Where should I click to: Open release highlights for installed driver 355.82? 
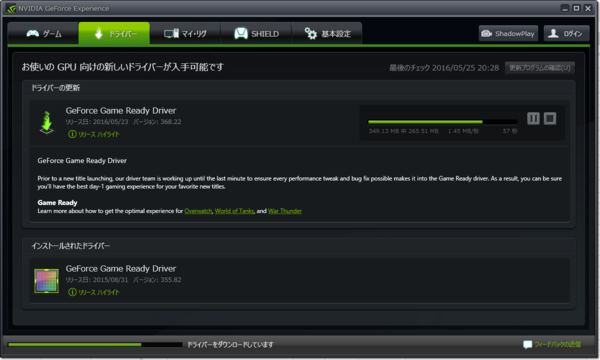click(99, 292)
